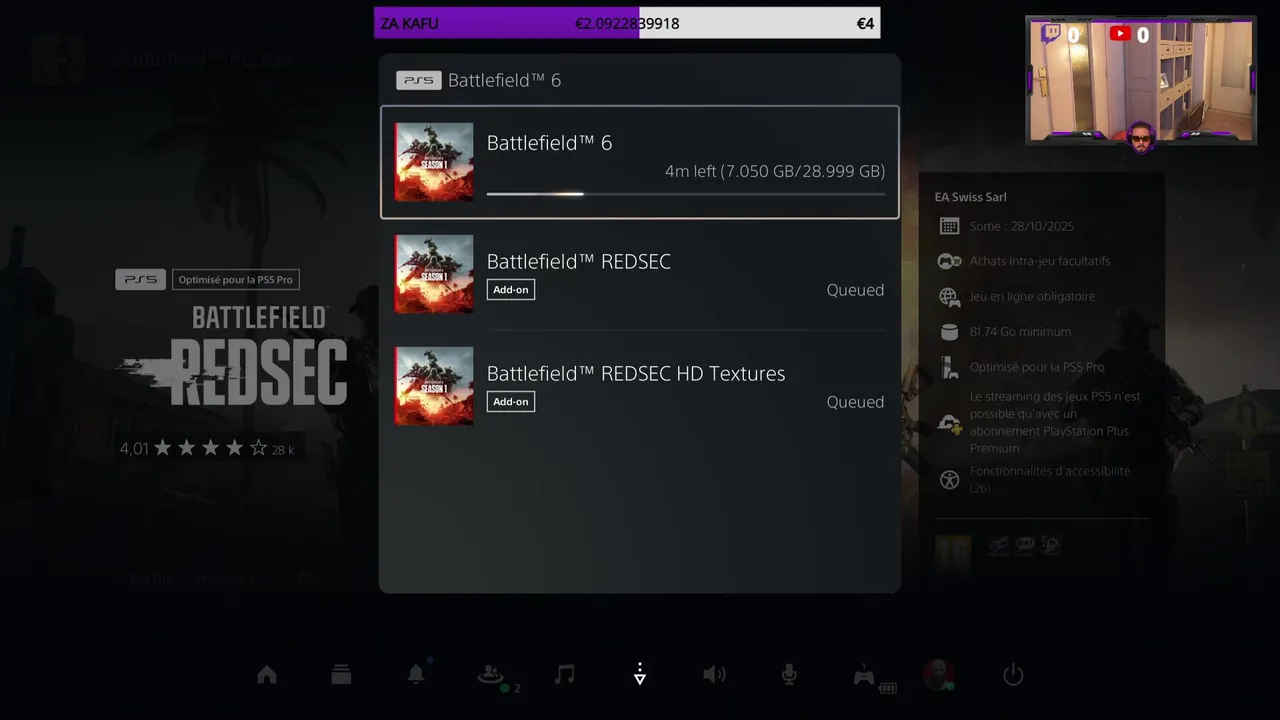
Task: Click the release date calendar icon
Action: coord(949,226)
